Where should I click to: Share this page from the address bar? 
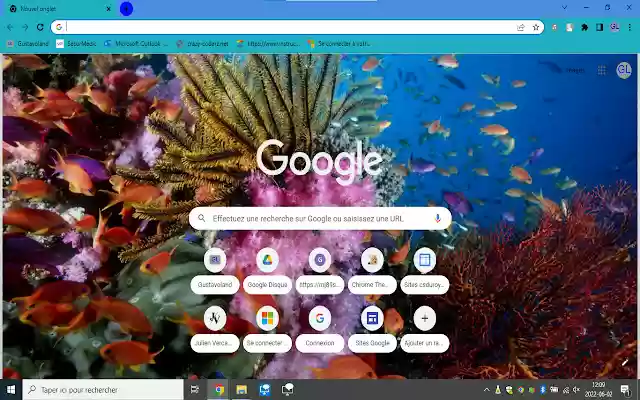coord(521,27)
